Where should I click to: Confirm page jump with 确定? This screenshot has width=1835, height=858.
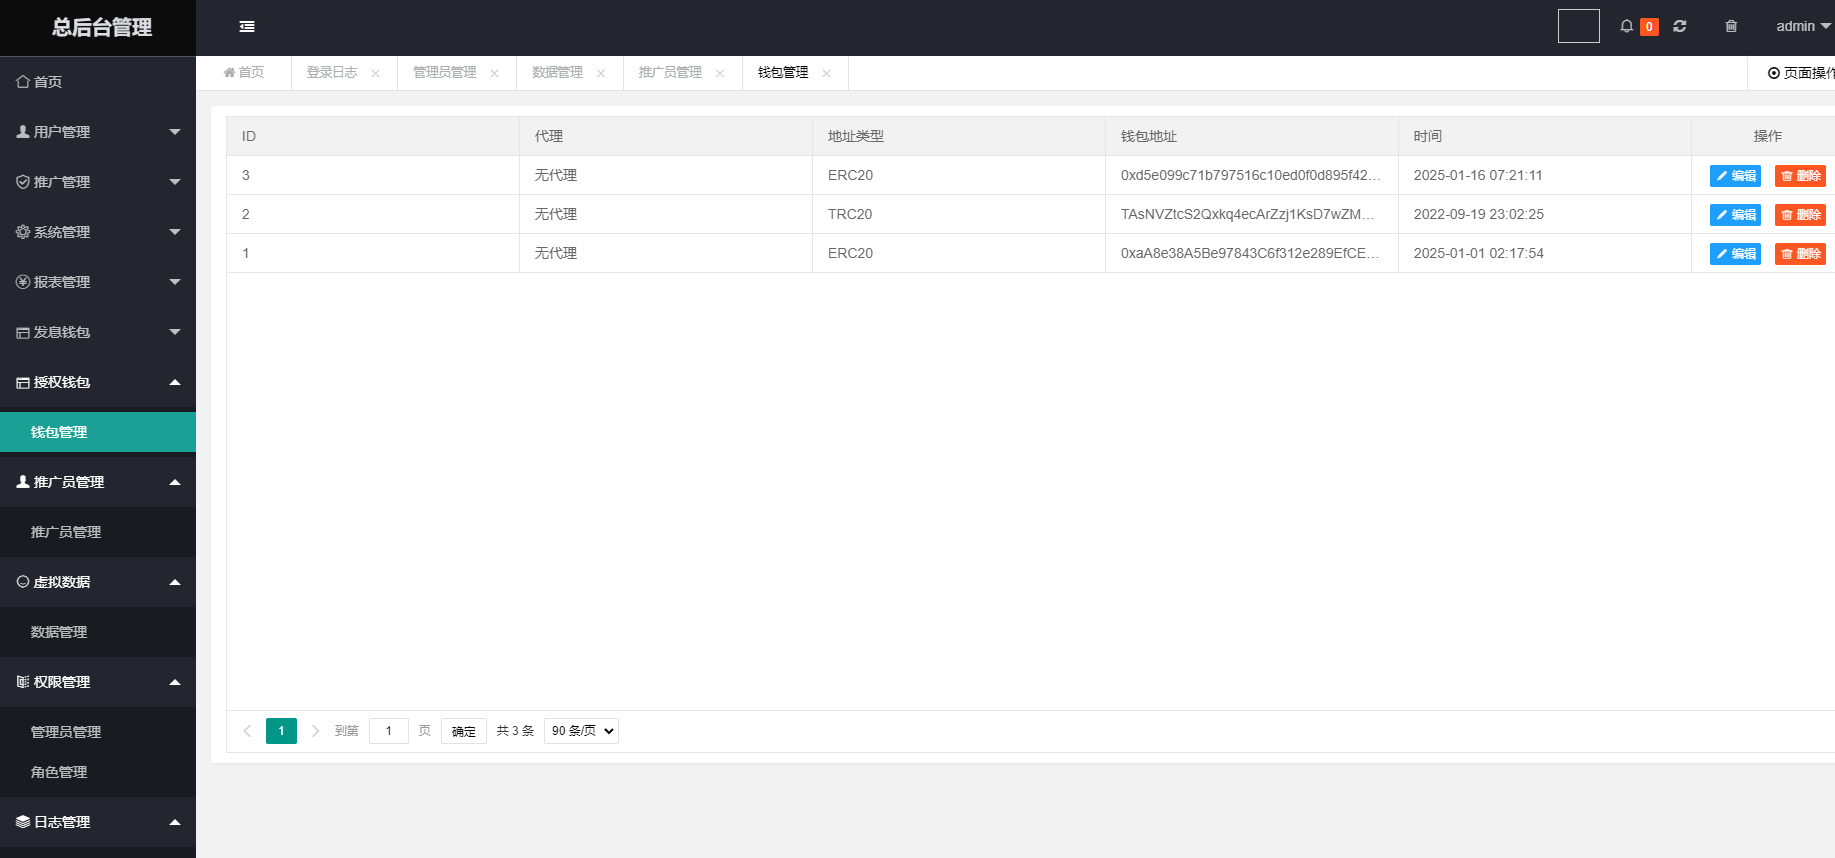[x=464, y=731]
